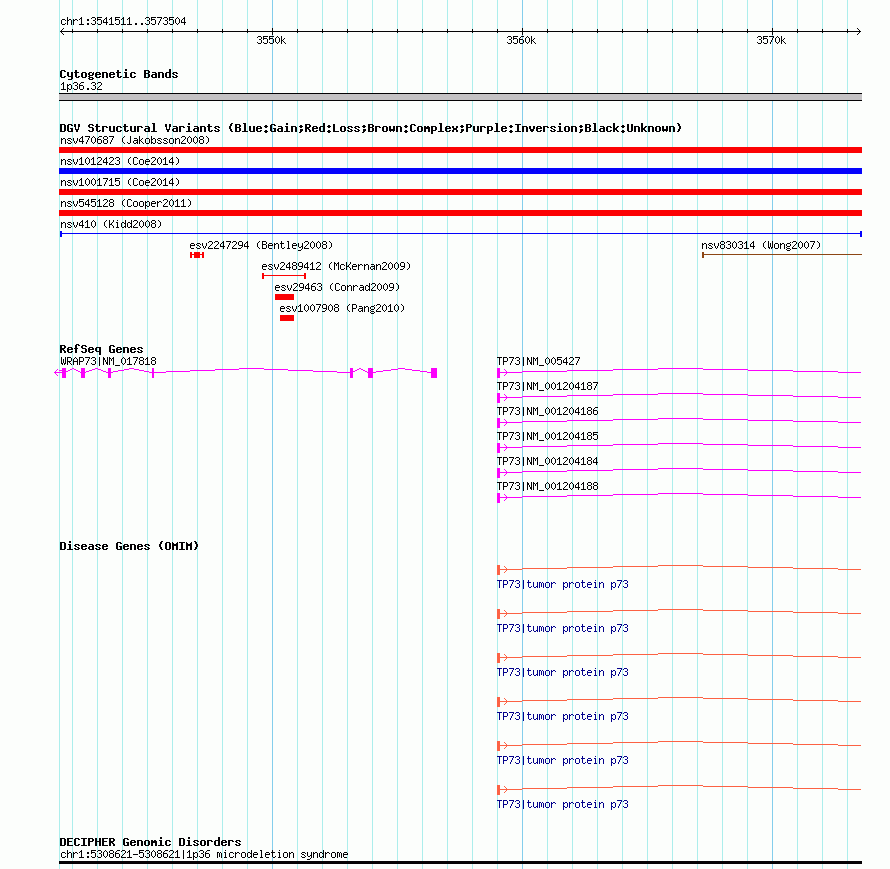Click the nsv410 (Kidd2008) label

pyautogui.click(x=111, y=224)
